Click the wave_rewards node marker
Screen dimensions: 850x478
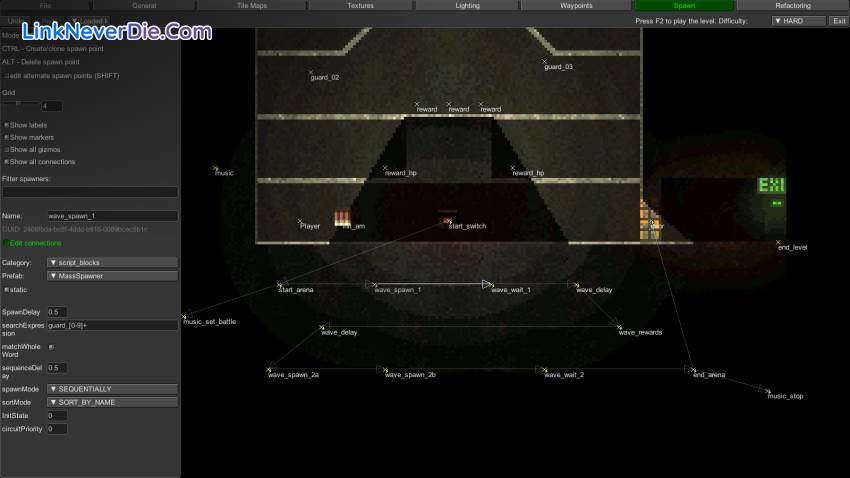point(619,327)
